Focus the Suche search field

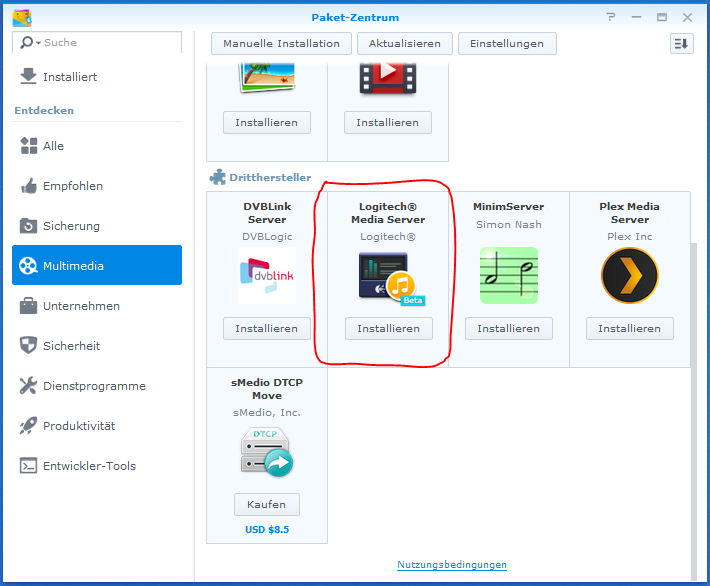(97, 43)
